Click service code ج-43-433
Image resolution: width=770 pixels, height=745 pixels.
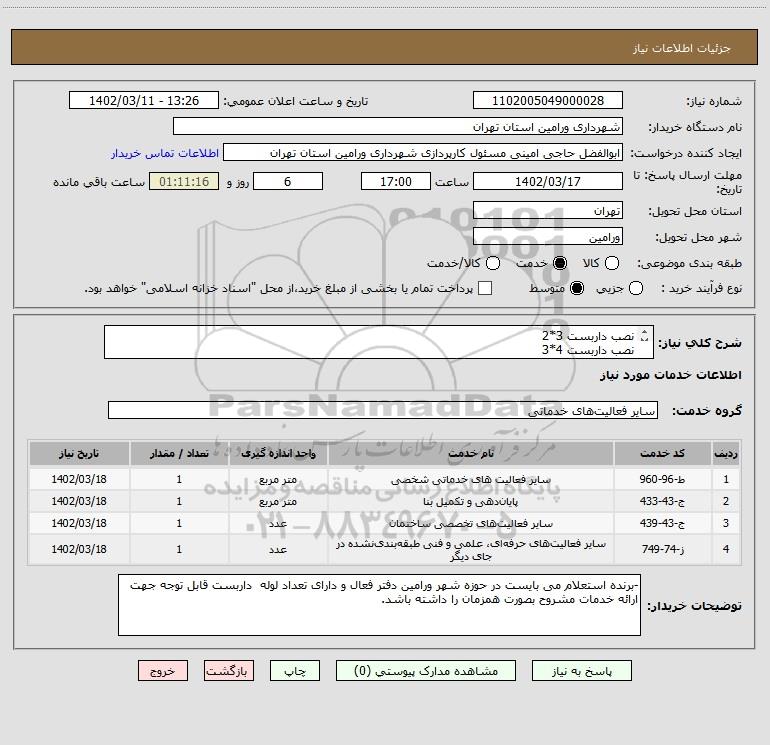pyautogui.click(x=662, y=501)
